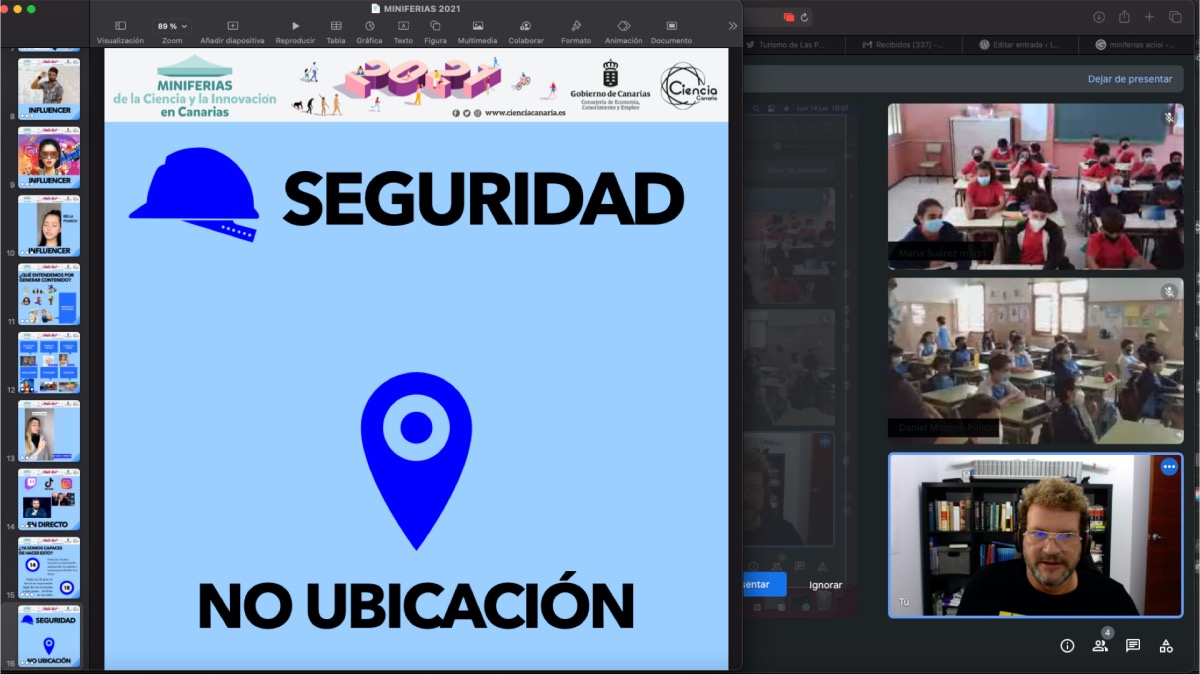Open meeting details info icon

click(1067, 646)
